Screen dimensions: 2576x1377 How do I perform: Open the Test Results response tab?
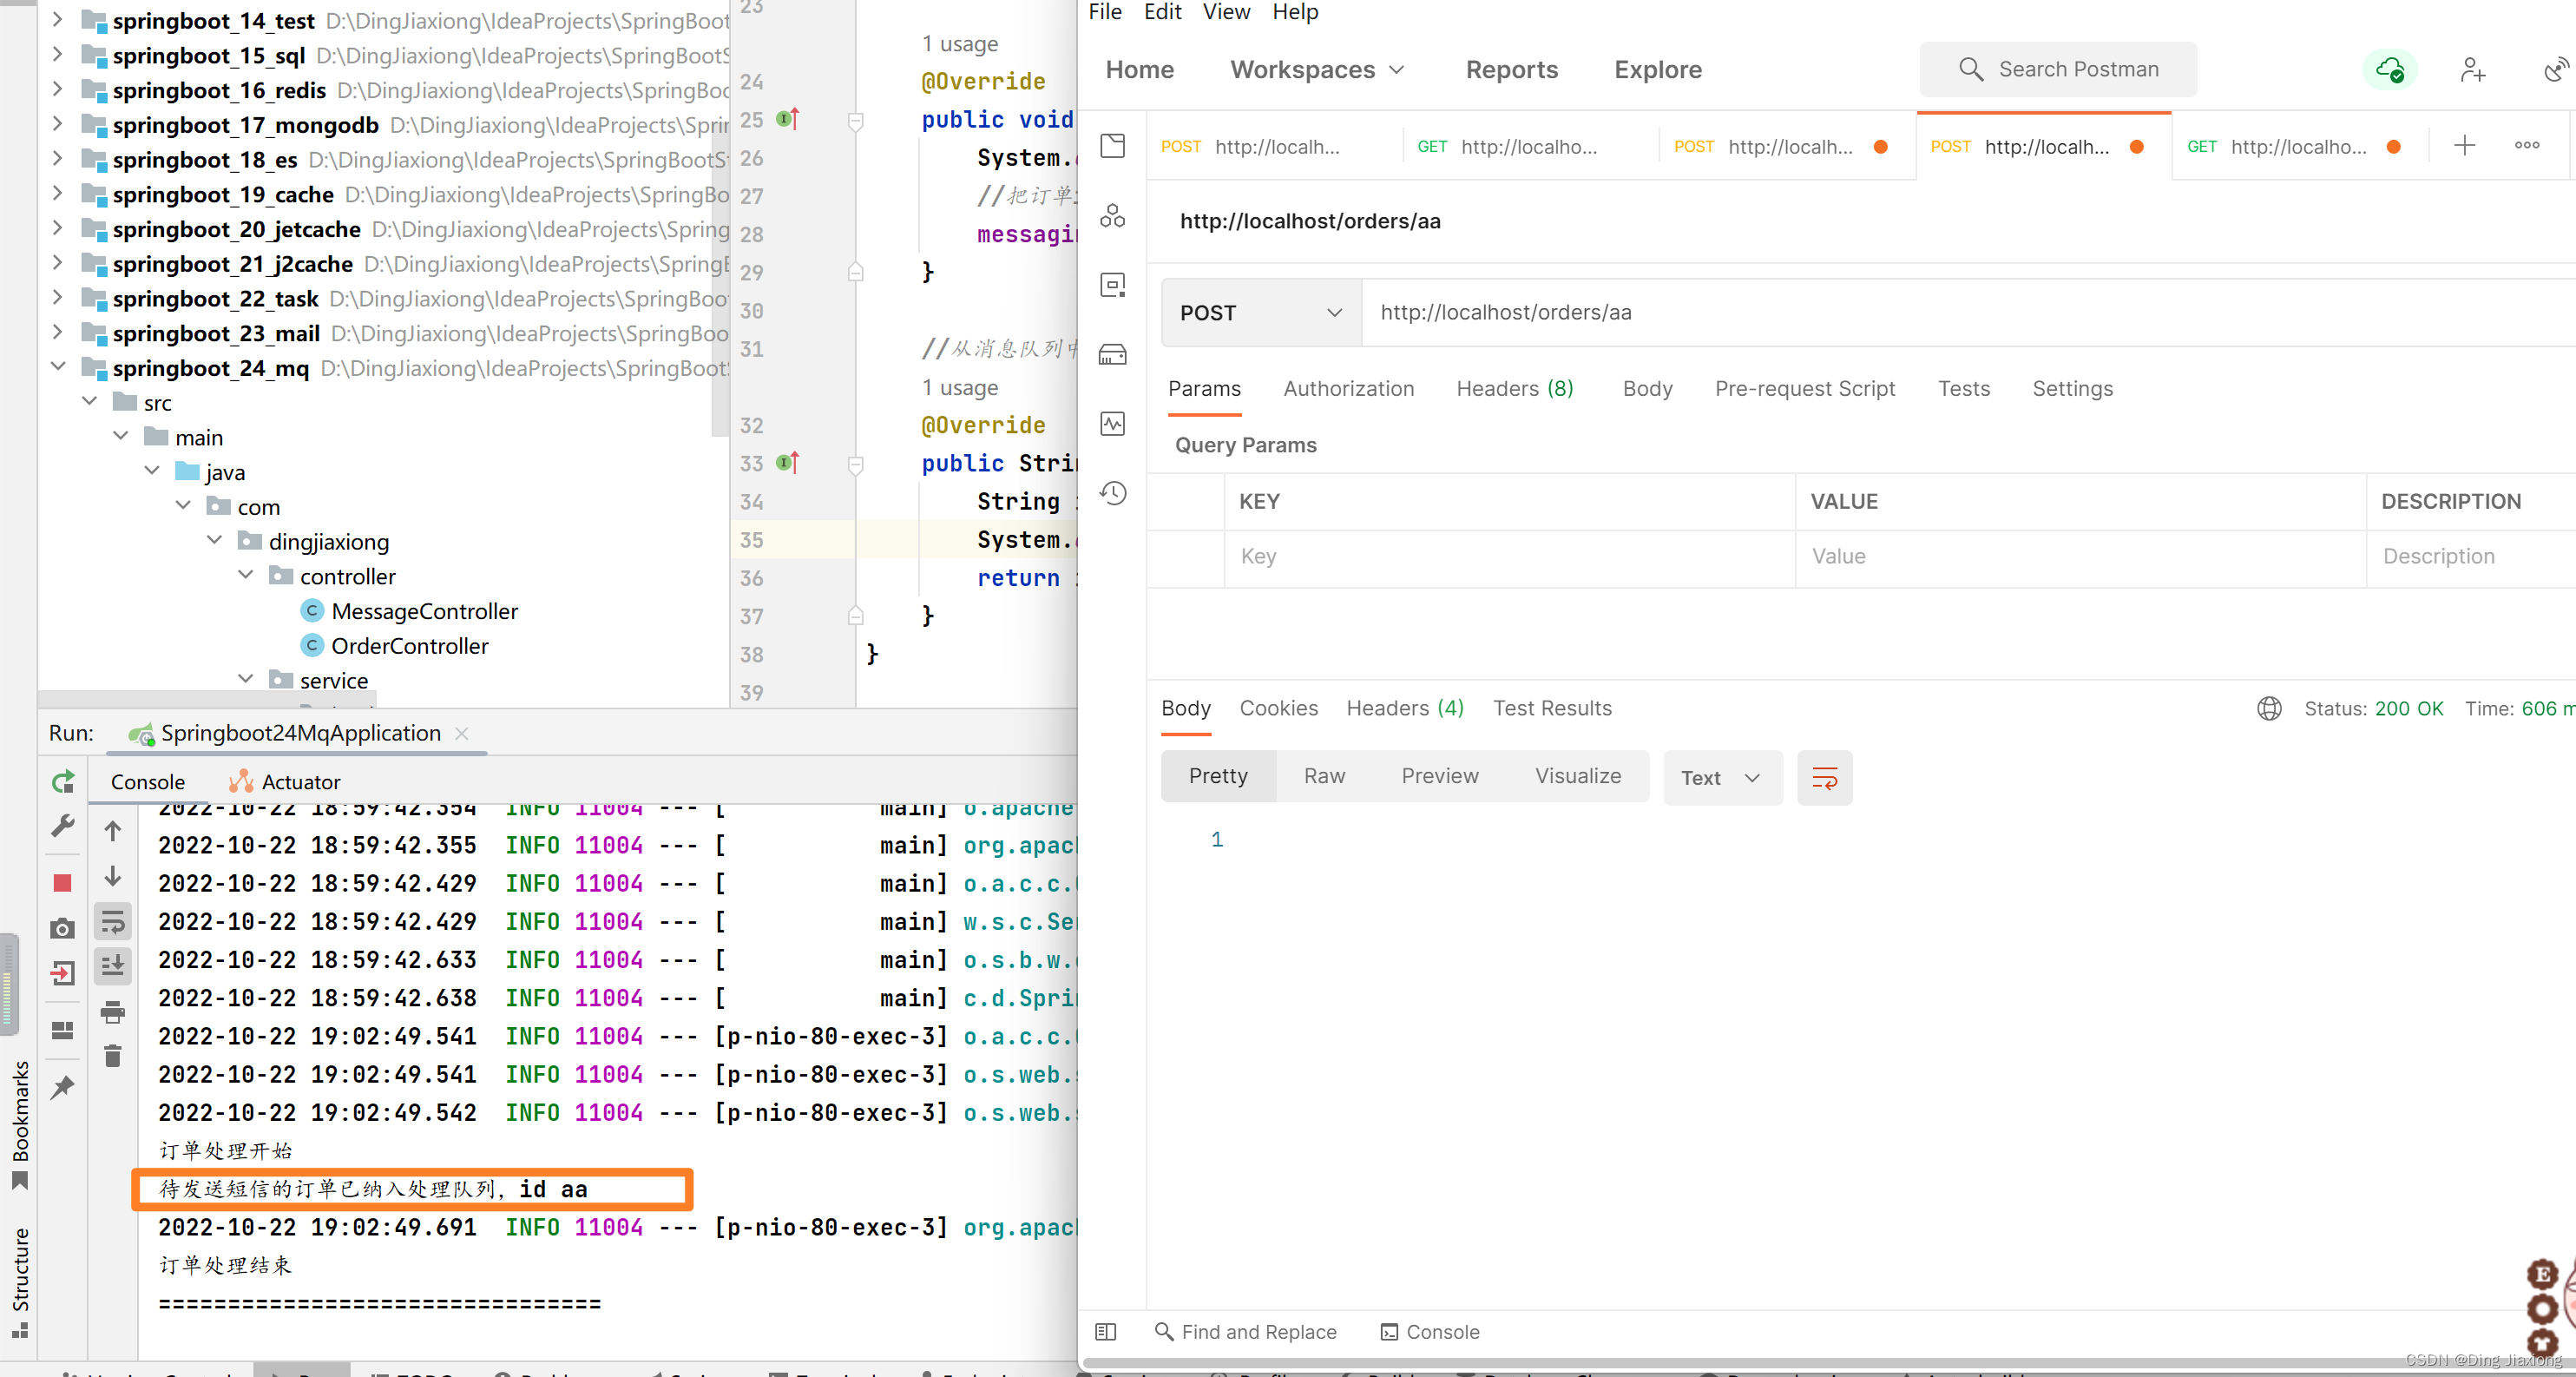point(1552,708)
